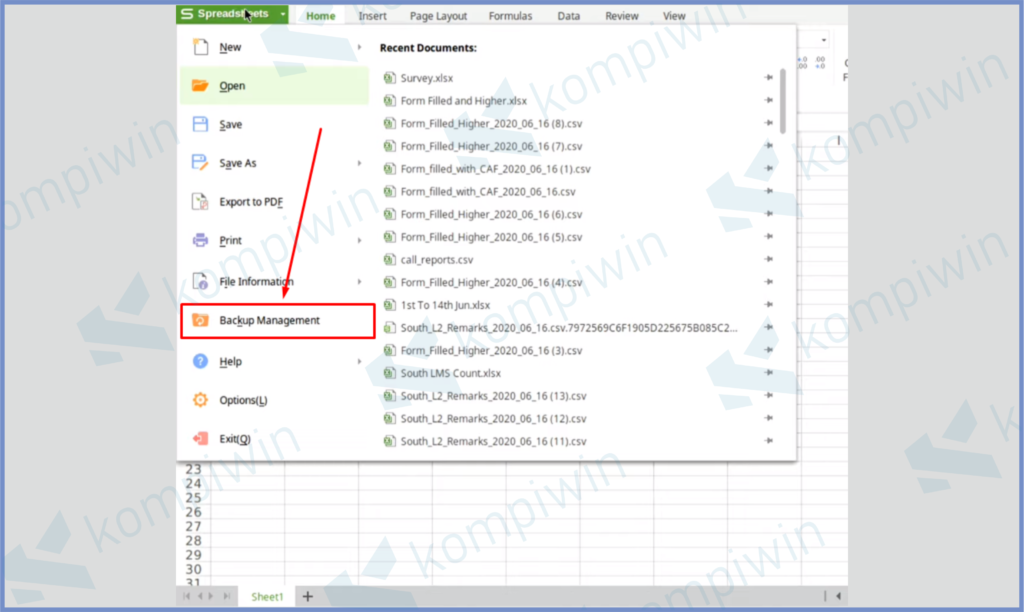Open the Spreadsheets menu dropdown arrow
This screenshot has width=1024, height=612.
[284, 15]
